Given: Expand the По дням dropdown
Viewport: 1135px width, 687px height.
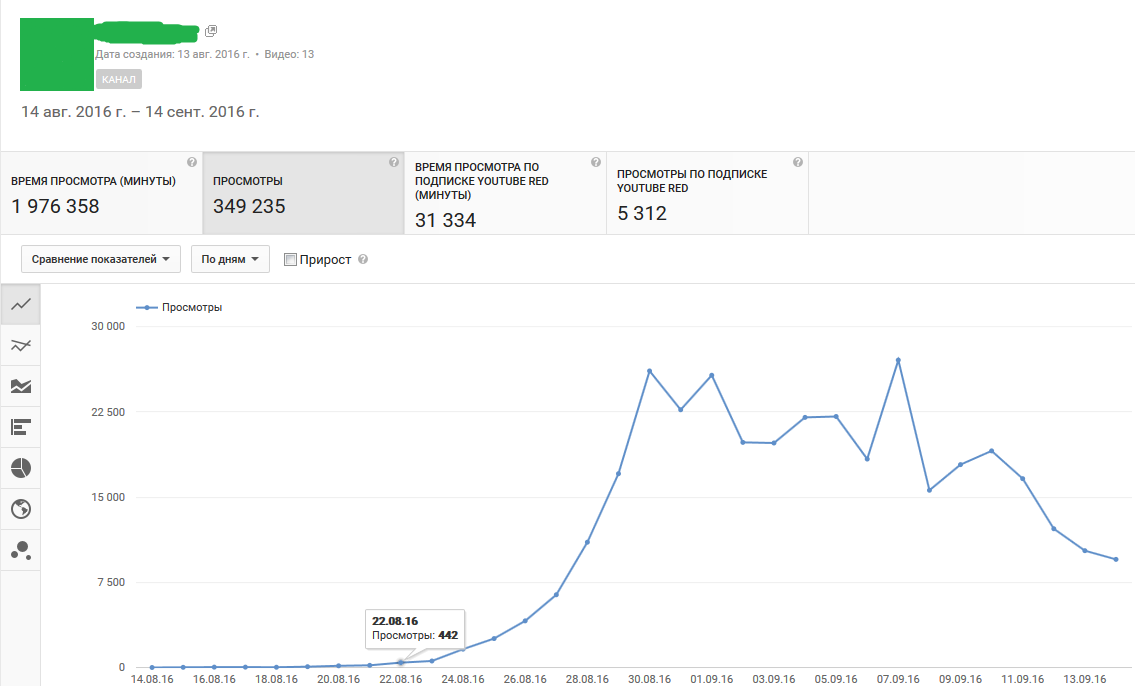Looking at the screenshot, I should (x=230, y=259).
